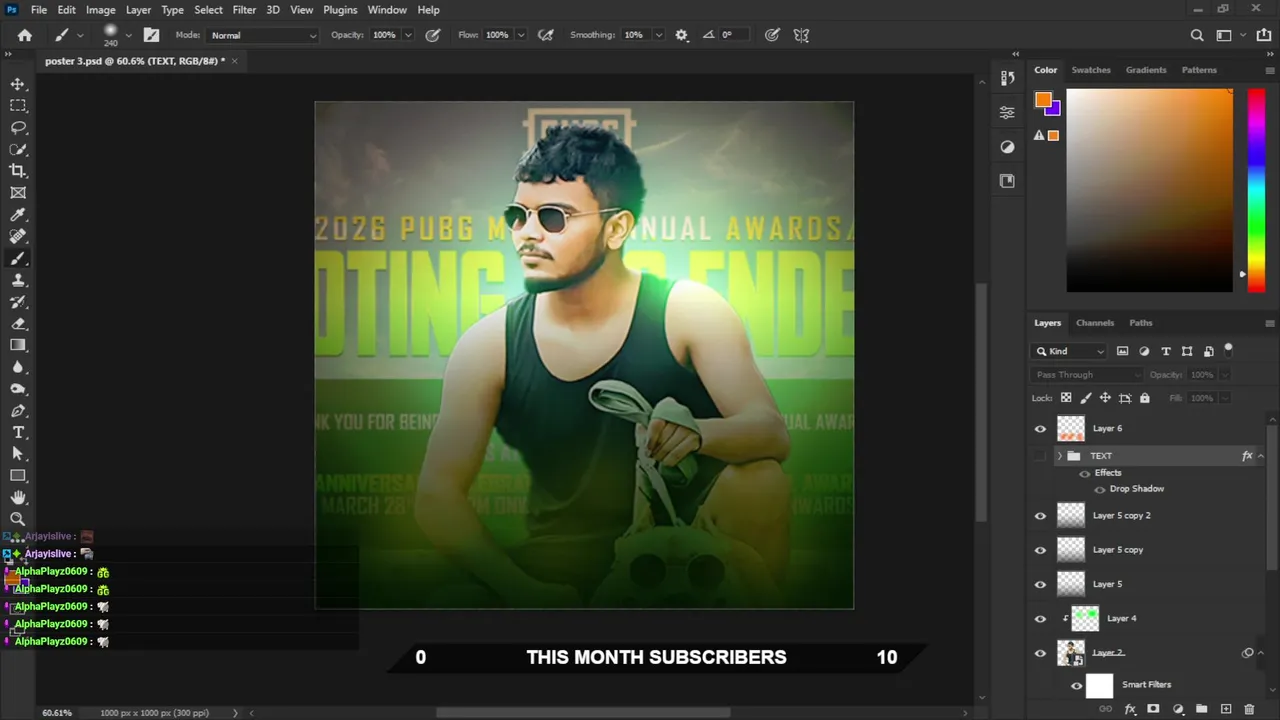The height and width of the screenshot is (720, 1280).
Task: Open the File menu
Action: 39,10
